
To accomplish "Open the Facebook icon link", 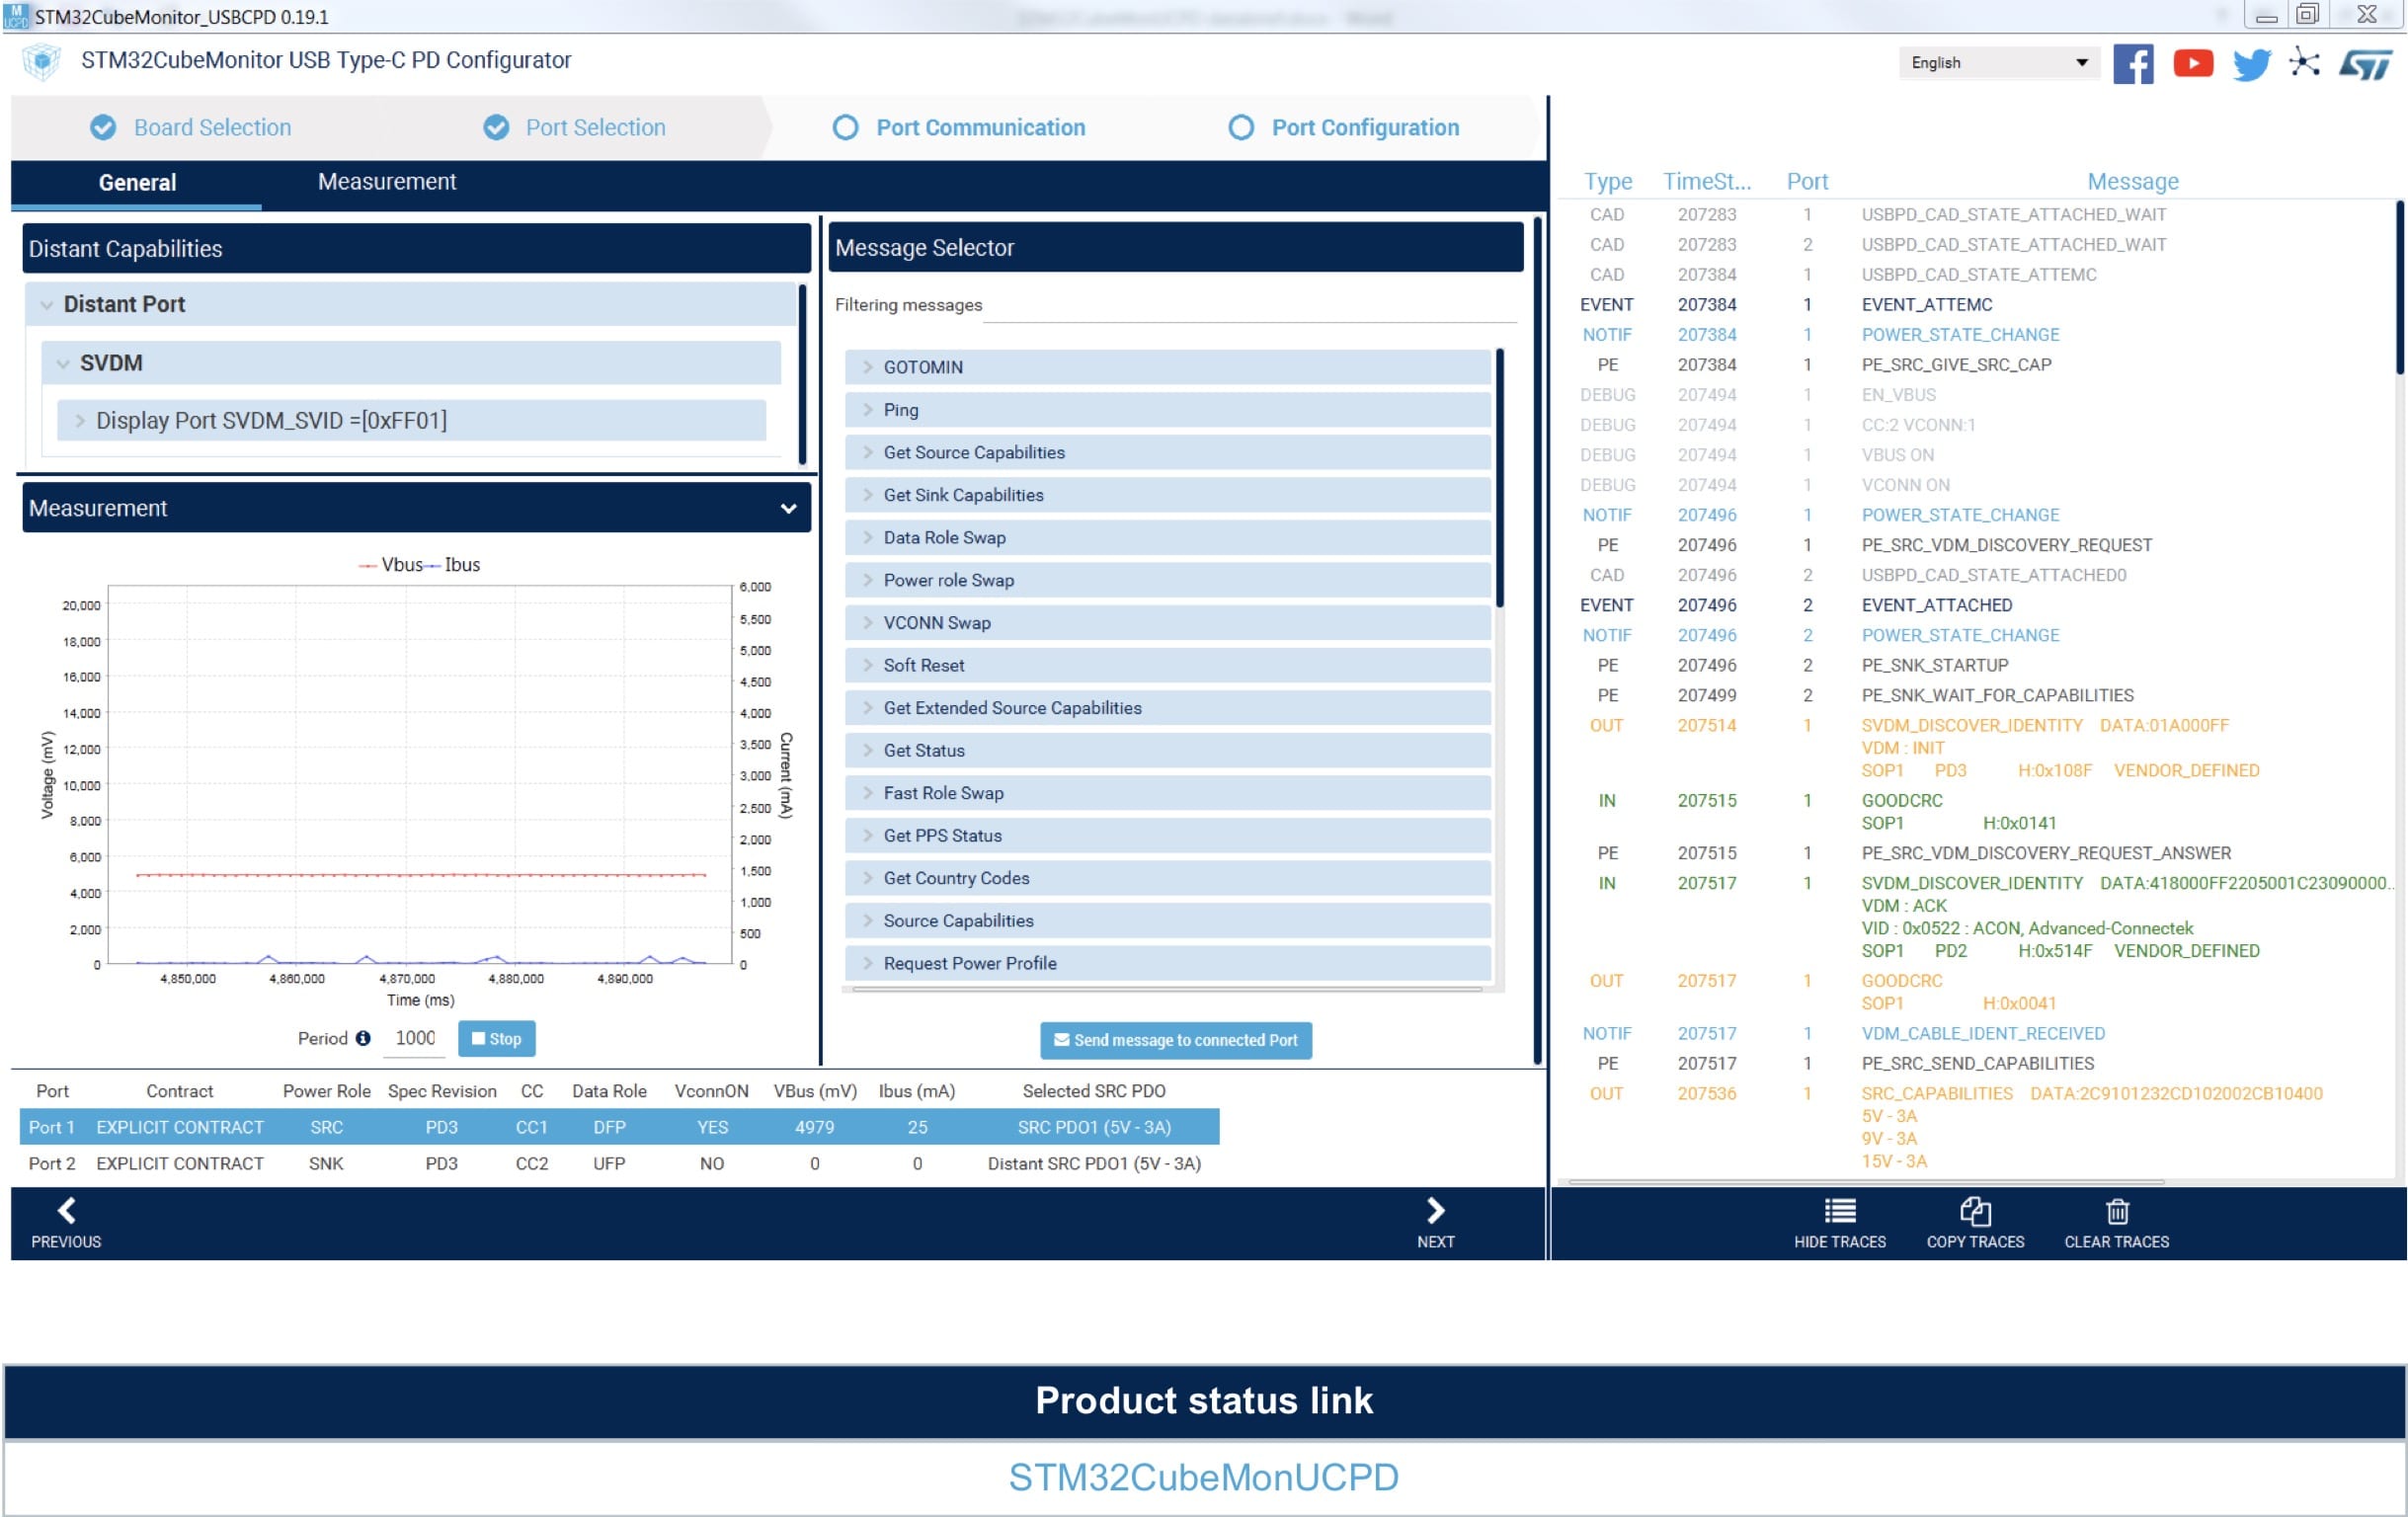I will [2132, 64].
